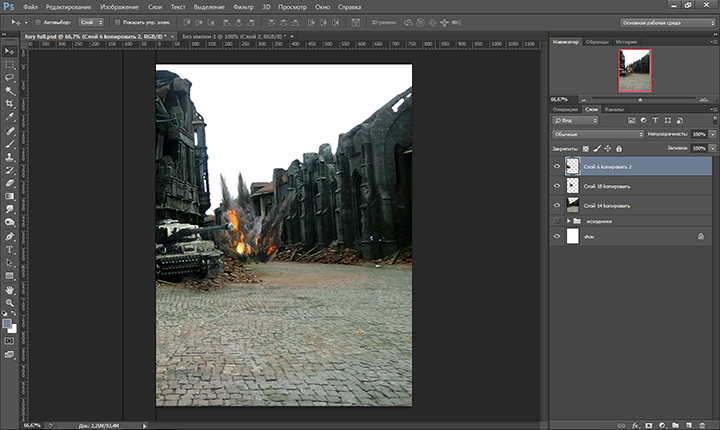
Task: Switch to the Каналы tab
Action: (x=615, y=108)
